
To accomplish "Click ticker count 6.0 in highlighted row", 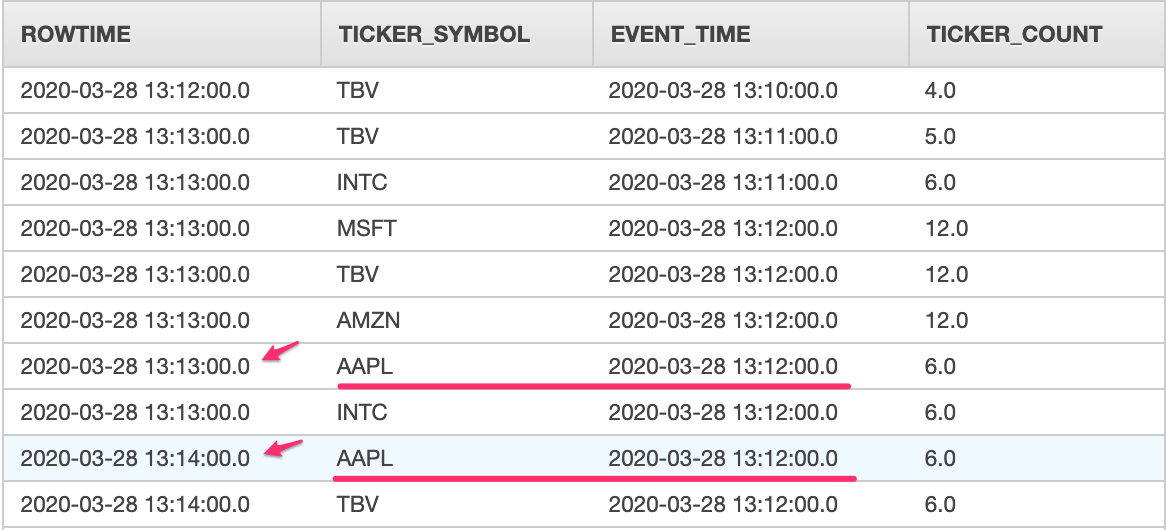I will pyautogui.click(x=941, y=458).
